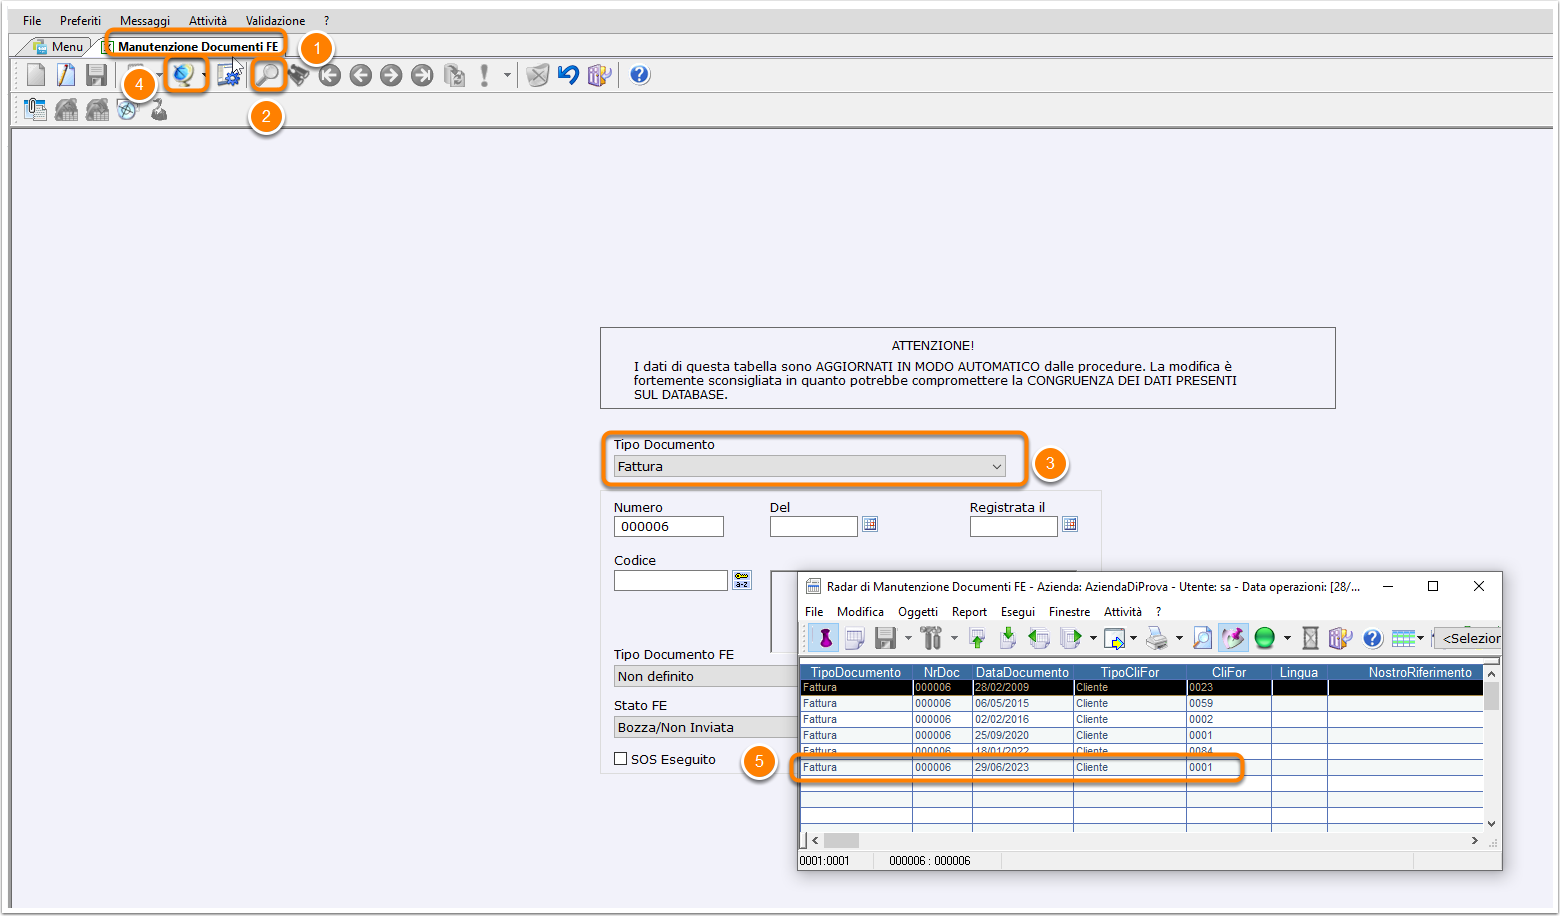Open the Esegui menu in Radar window
The image size is (1560, 916).
tap(1018, 612)
